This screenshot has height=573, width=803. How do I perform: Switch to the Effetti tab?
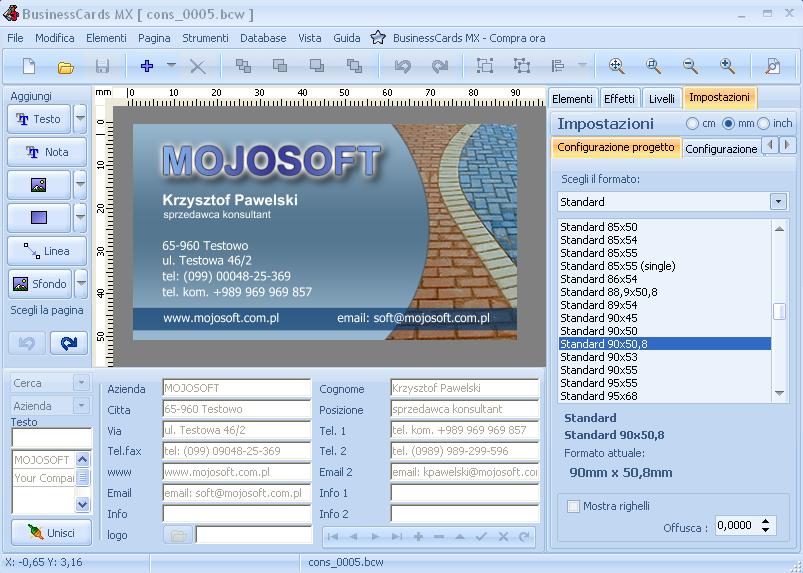point(619,99)
